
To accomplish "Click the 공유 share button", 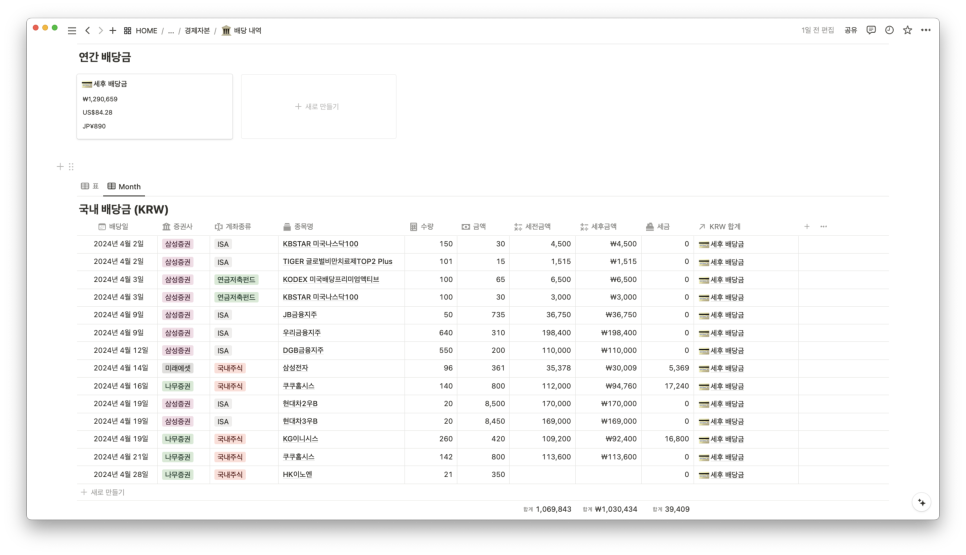I will pyautogui.click(x=851, y=30).
